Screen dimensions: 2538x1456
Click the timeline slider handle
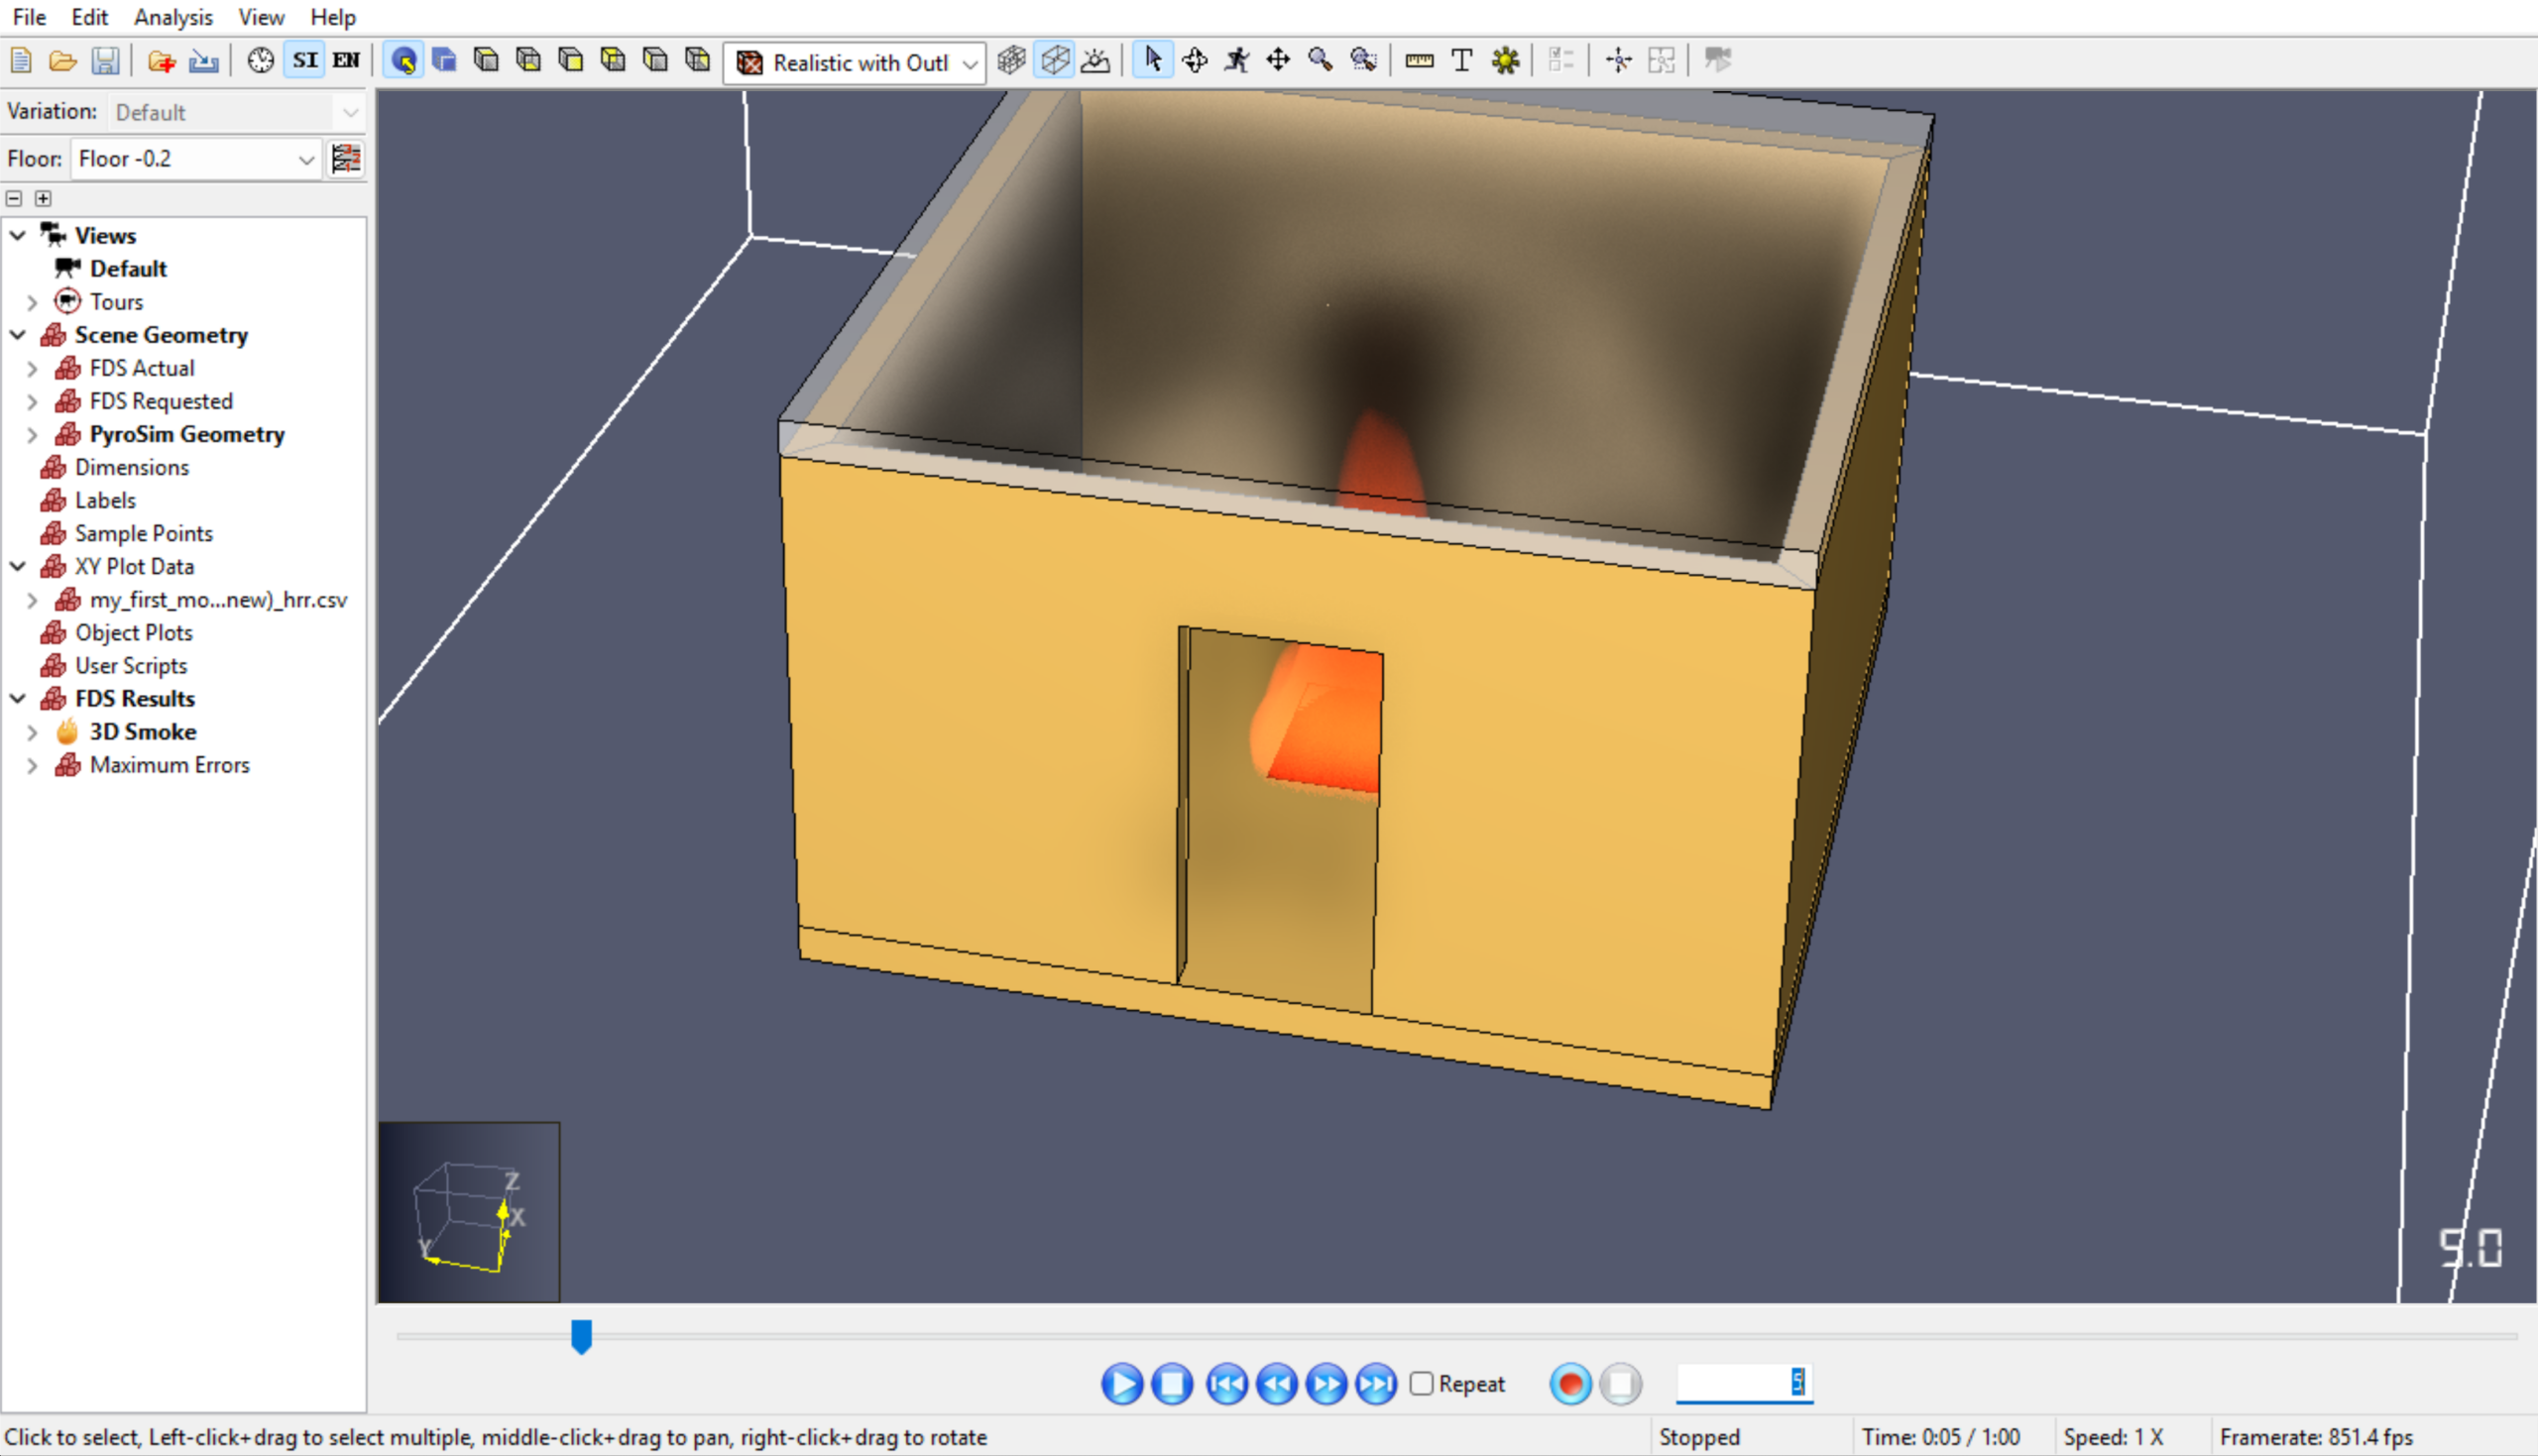(581, 1337)
